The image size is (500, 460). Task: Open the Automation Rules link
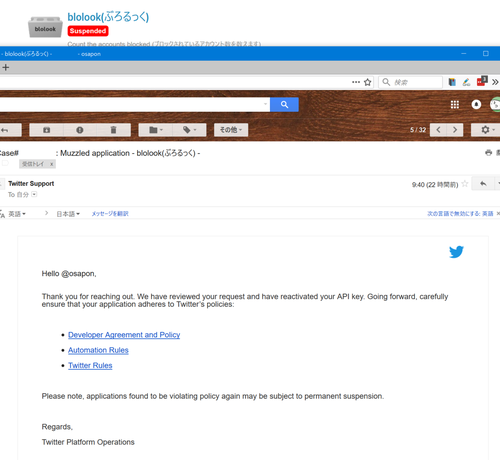(98, 350)
